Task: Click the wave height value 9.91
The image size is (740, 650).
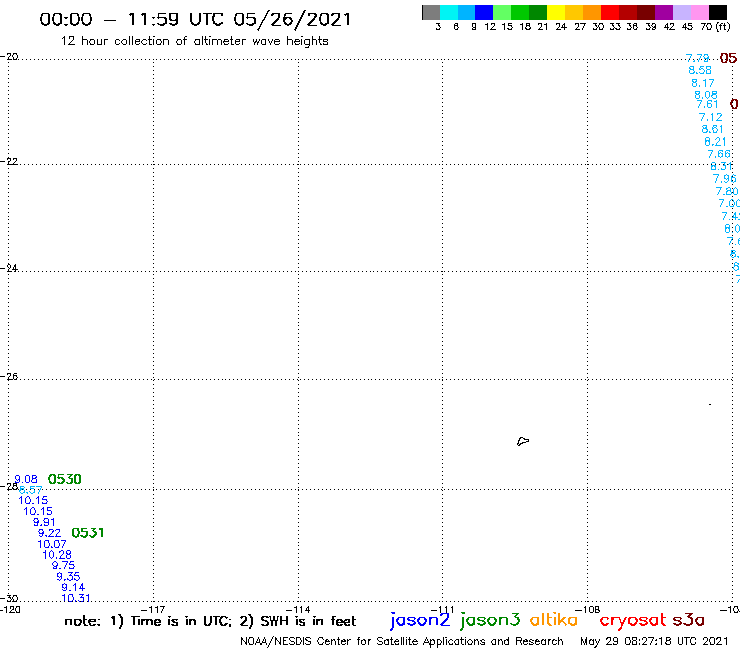Action: point(44,522)
